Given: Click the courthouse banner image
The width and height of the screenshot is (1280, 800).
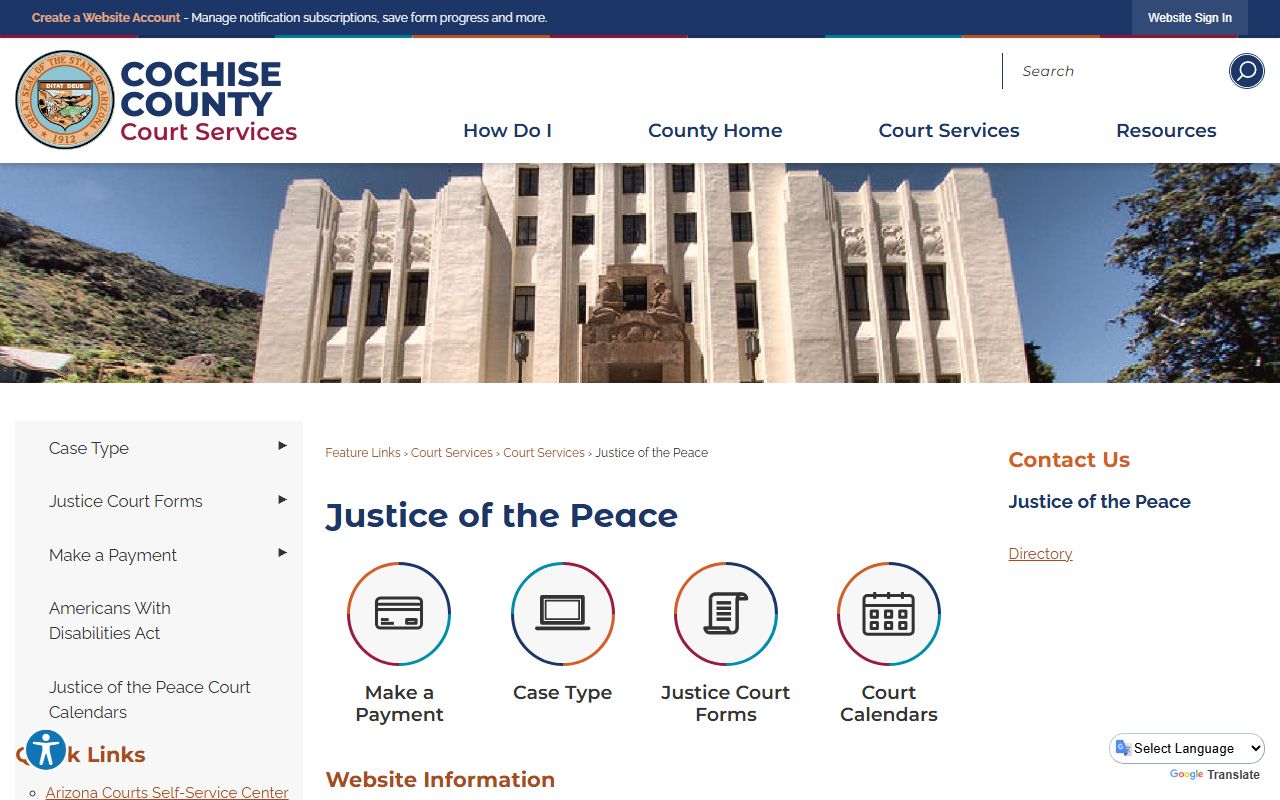Looking at the screenshot, I should click(x=640, y=273).
